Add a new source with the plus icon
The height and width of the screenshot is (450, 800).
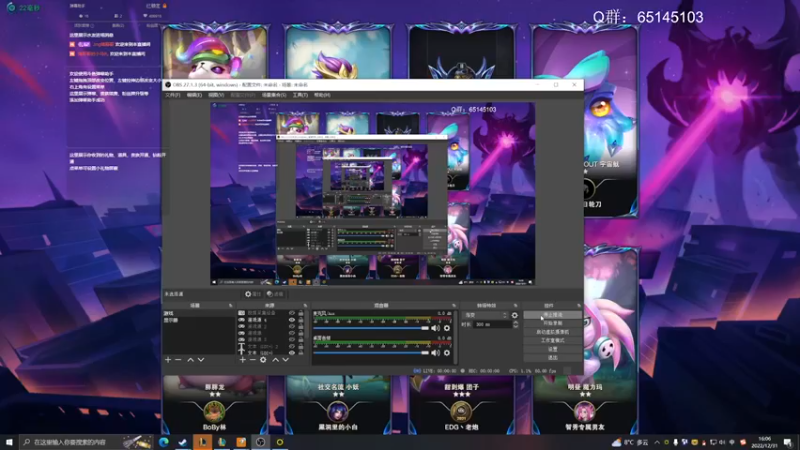coord(242,360)
